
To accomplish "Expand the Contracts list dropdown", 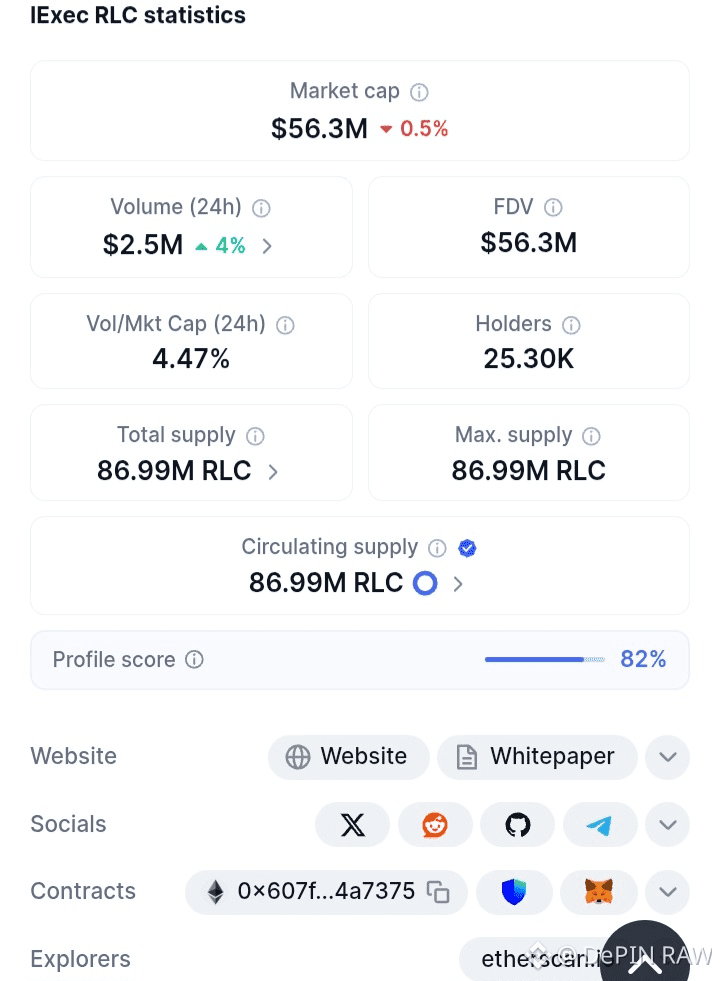I will (667, 892).
